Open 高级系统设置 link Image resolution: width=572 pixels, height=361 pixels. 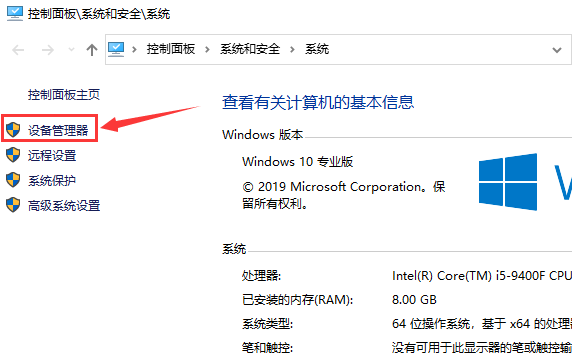coord(64,206)
